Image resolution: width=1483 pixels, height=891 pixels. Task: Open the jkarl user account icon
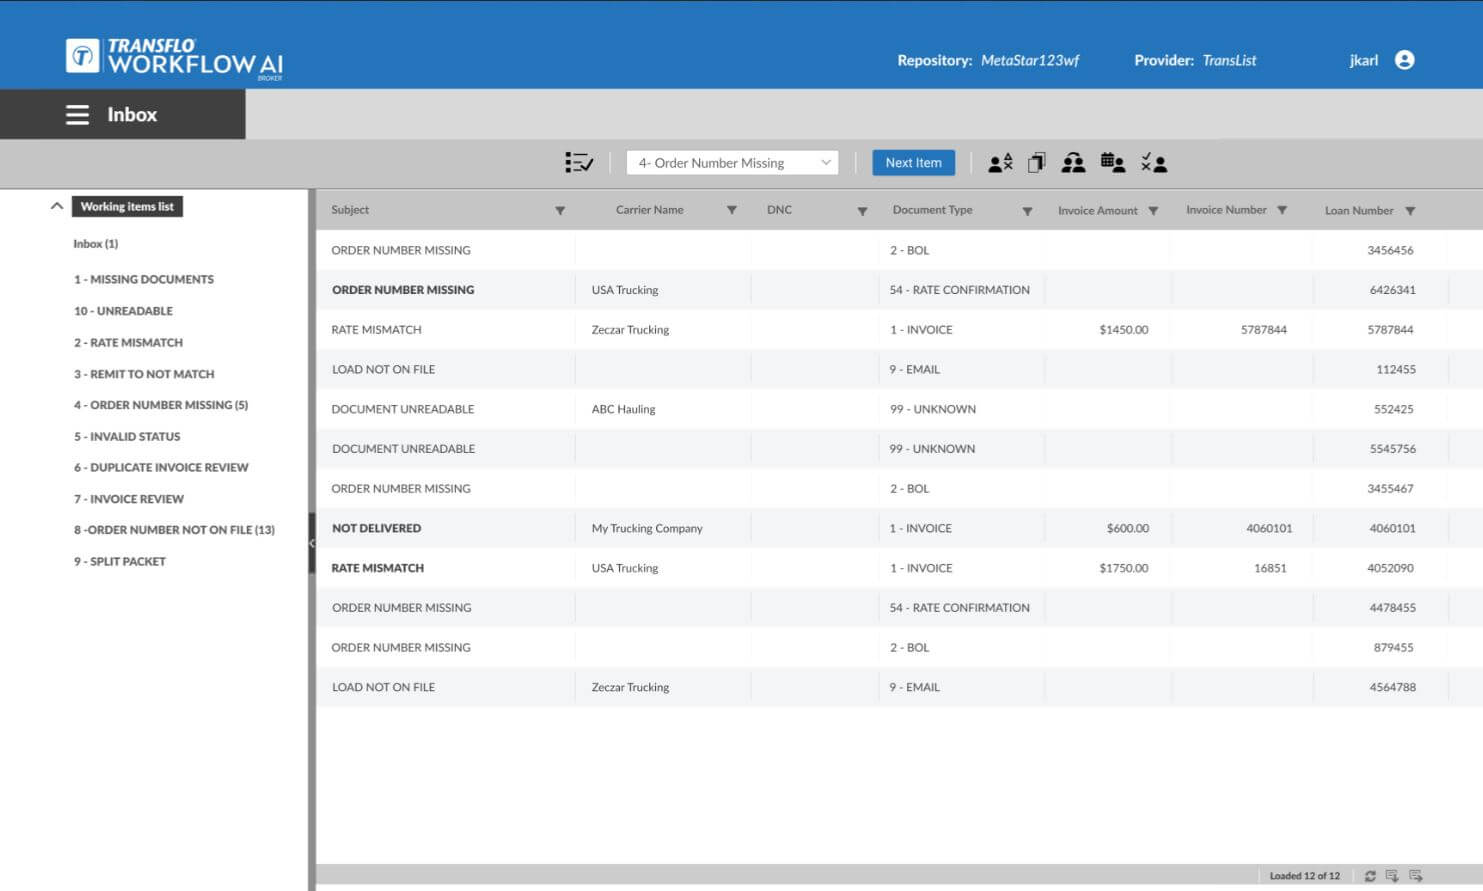tap(1404, 60)
